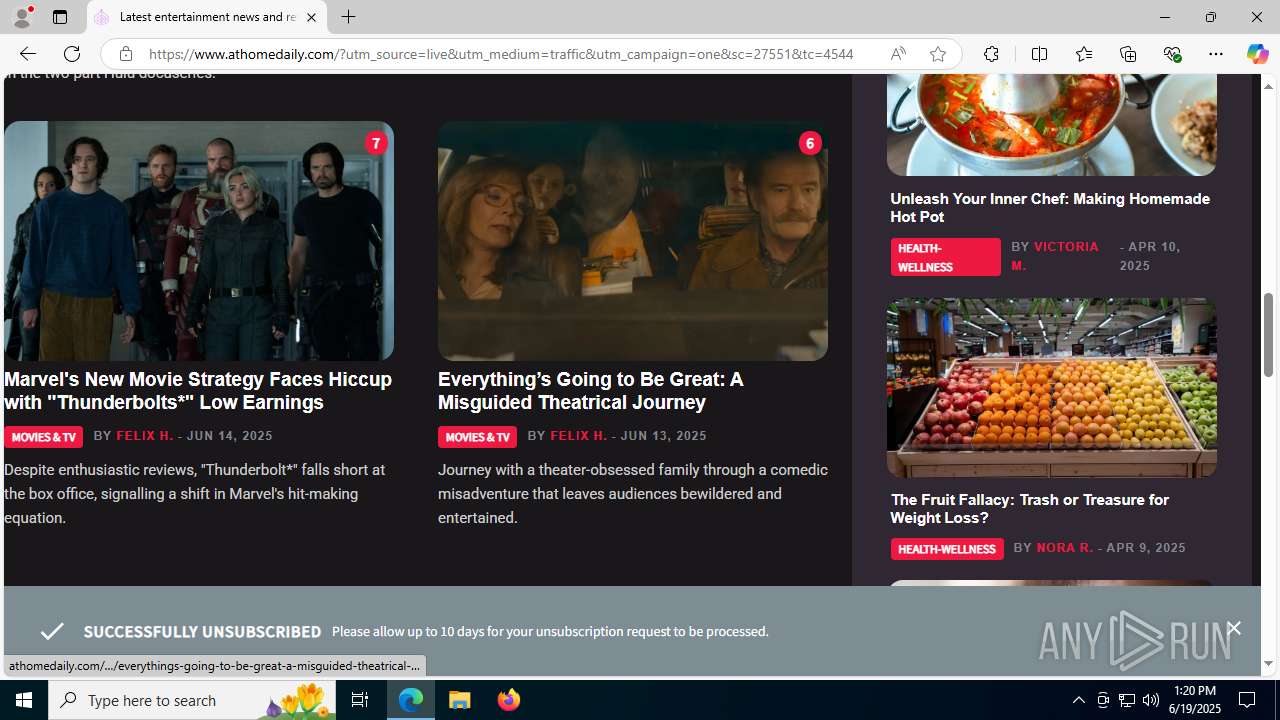Refresh the current page
This screenshot has height=720, width=1280.
tap(72, 54)
